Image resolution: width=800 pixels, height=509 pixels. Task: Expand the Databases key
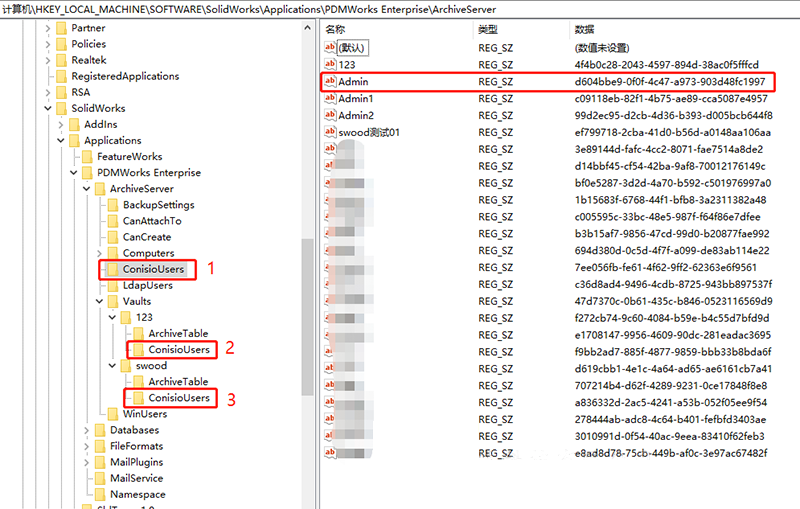coord(86,430)
